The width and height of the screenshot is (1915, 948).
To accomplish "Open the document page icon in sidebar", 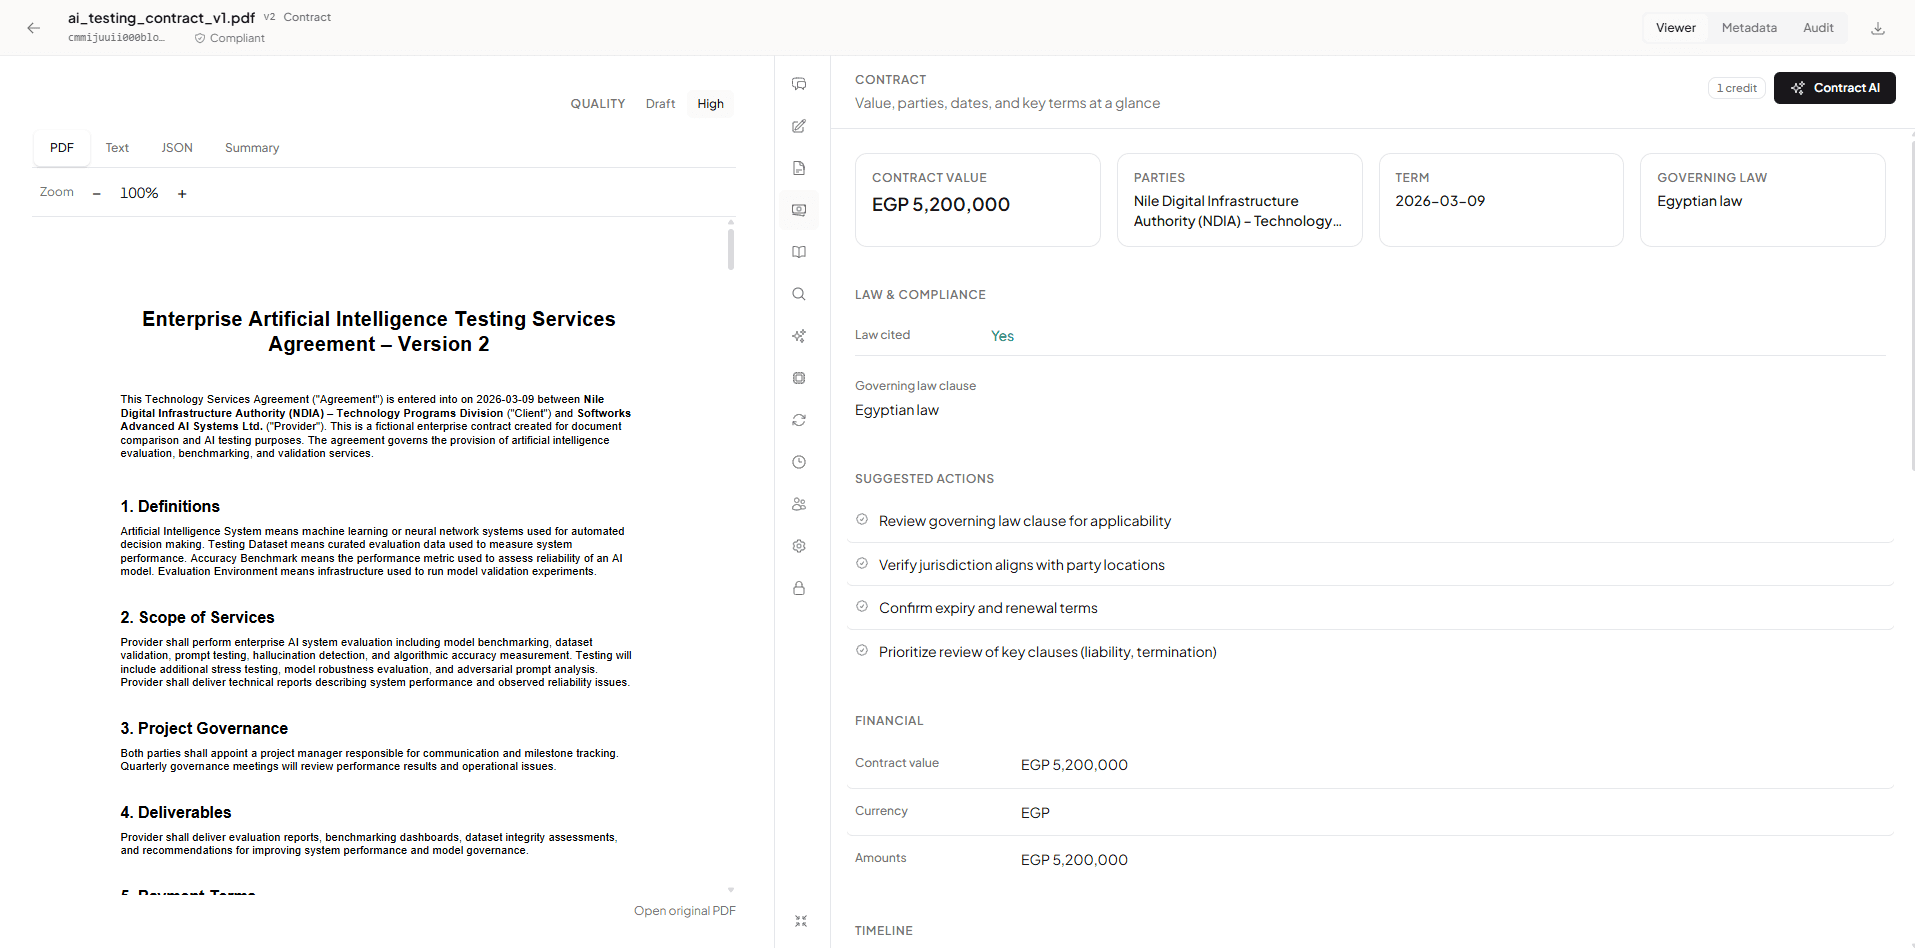I will (798, 168).
